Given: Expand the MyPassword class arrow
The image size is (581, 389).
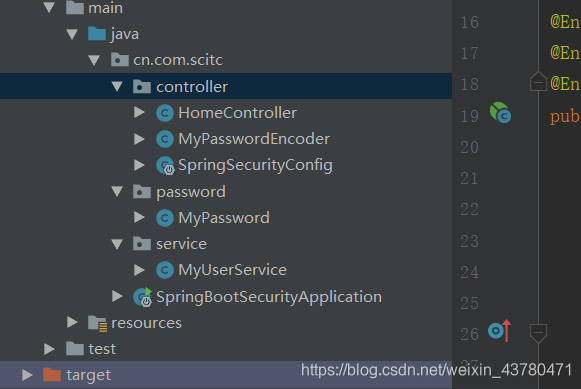Looking at the screenshot, I should [x=139, y=217].
